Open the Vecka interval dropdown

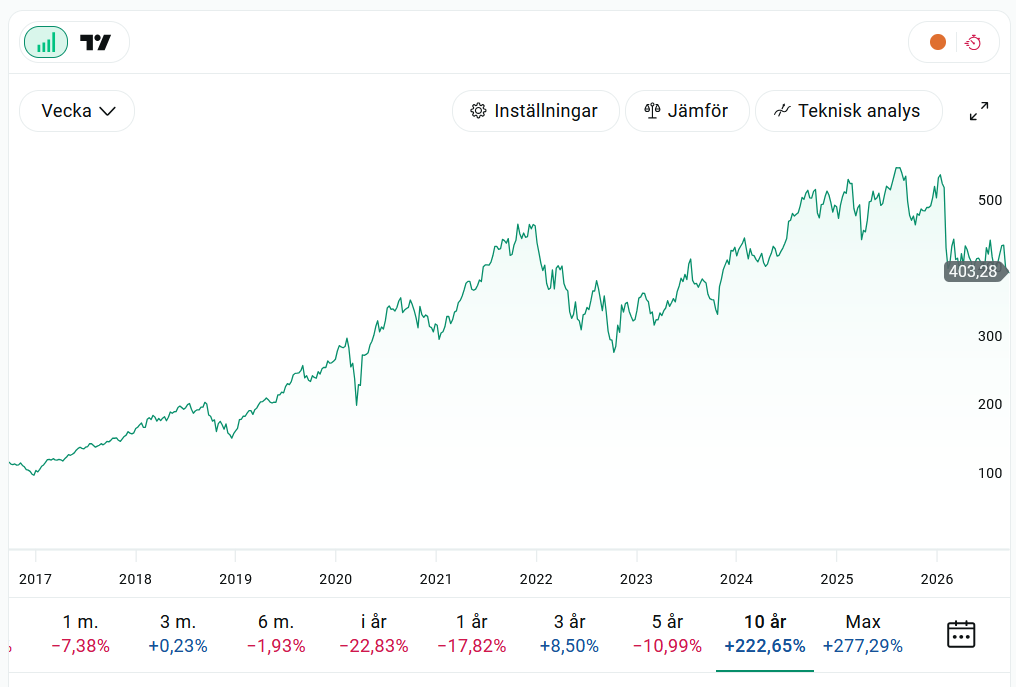coord(77,111)
